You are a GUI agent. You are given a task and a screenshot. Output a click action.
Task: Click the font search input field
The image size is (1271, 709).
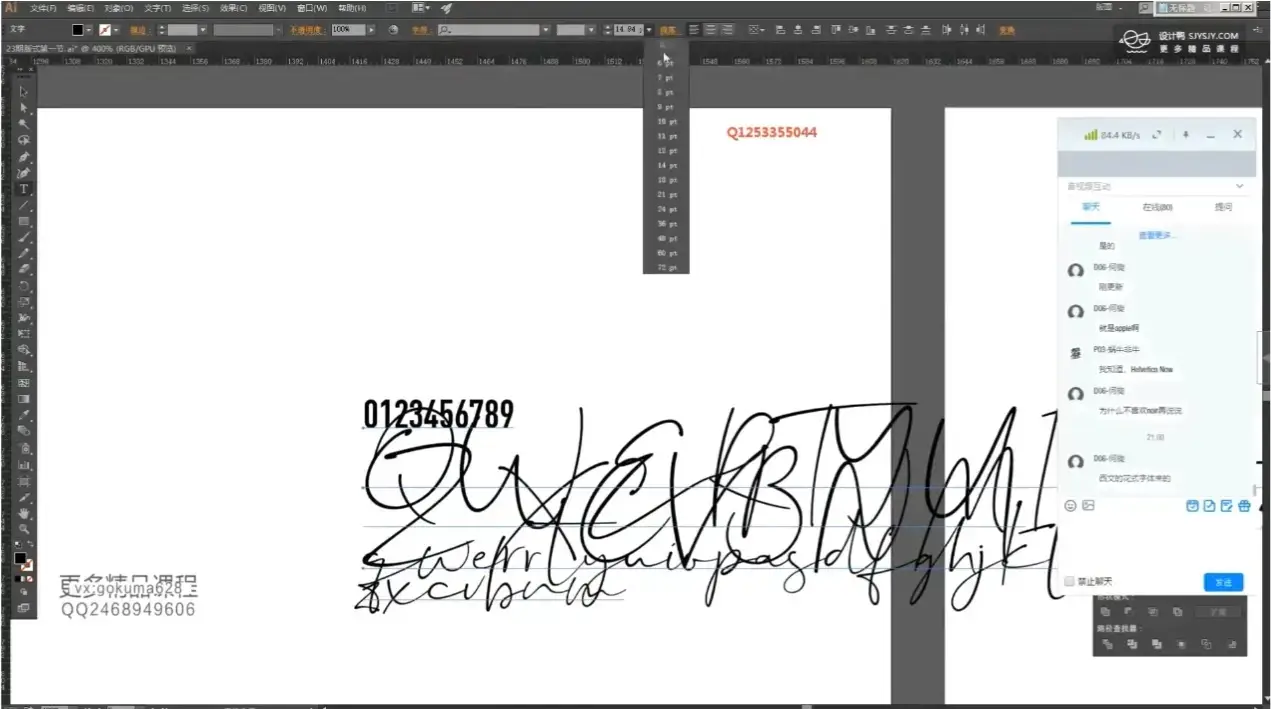click(x=489, y=30)
